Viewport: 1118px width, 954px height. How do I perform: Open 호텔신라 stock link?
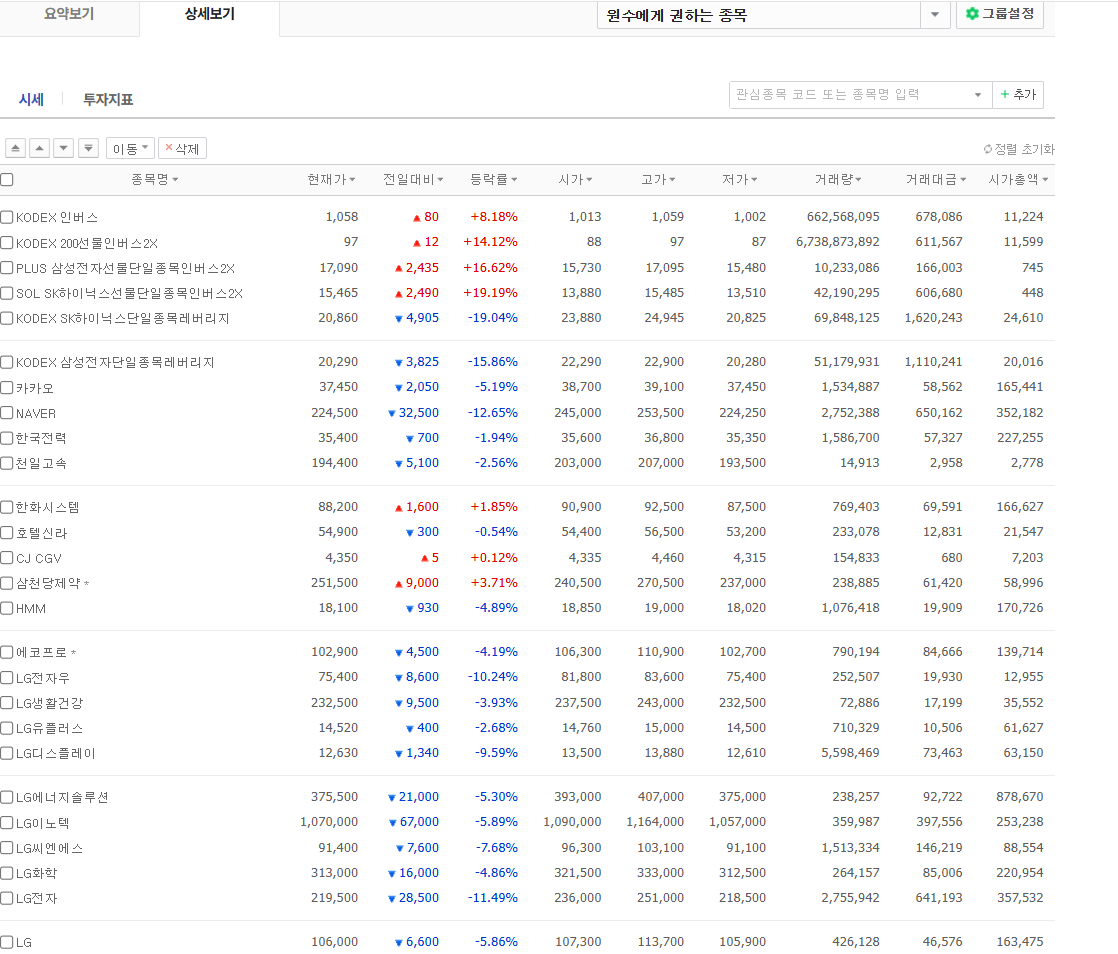(x=41, y=533)
